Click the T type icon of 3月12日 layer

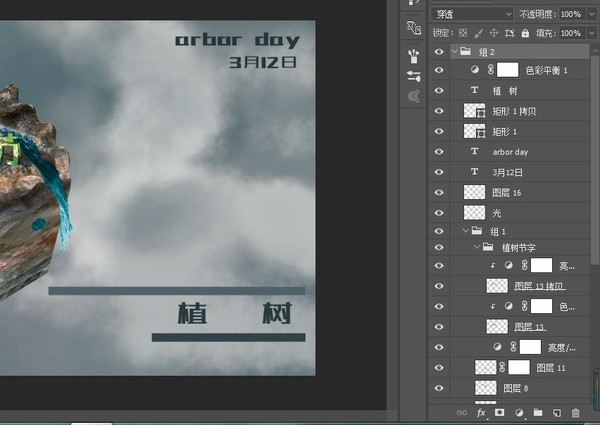[x=474, y=171]
